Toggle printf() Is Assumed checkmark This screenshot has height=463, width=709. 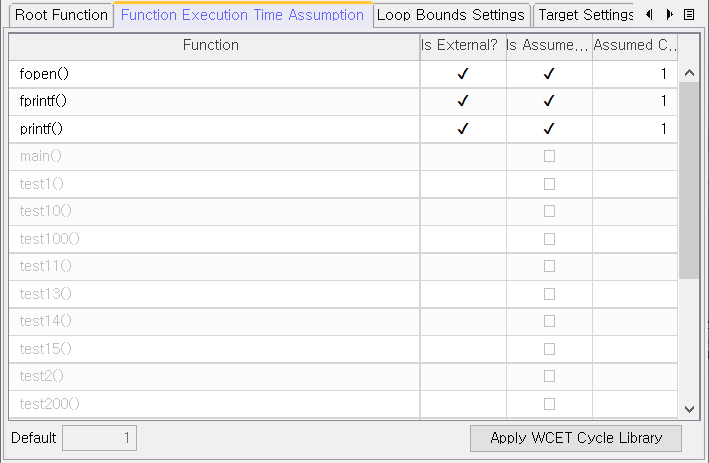point(549,129)
